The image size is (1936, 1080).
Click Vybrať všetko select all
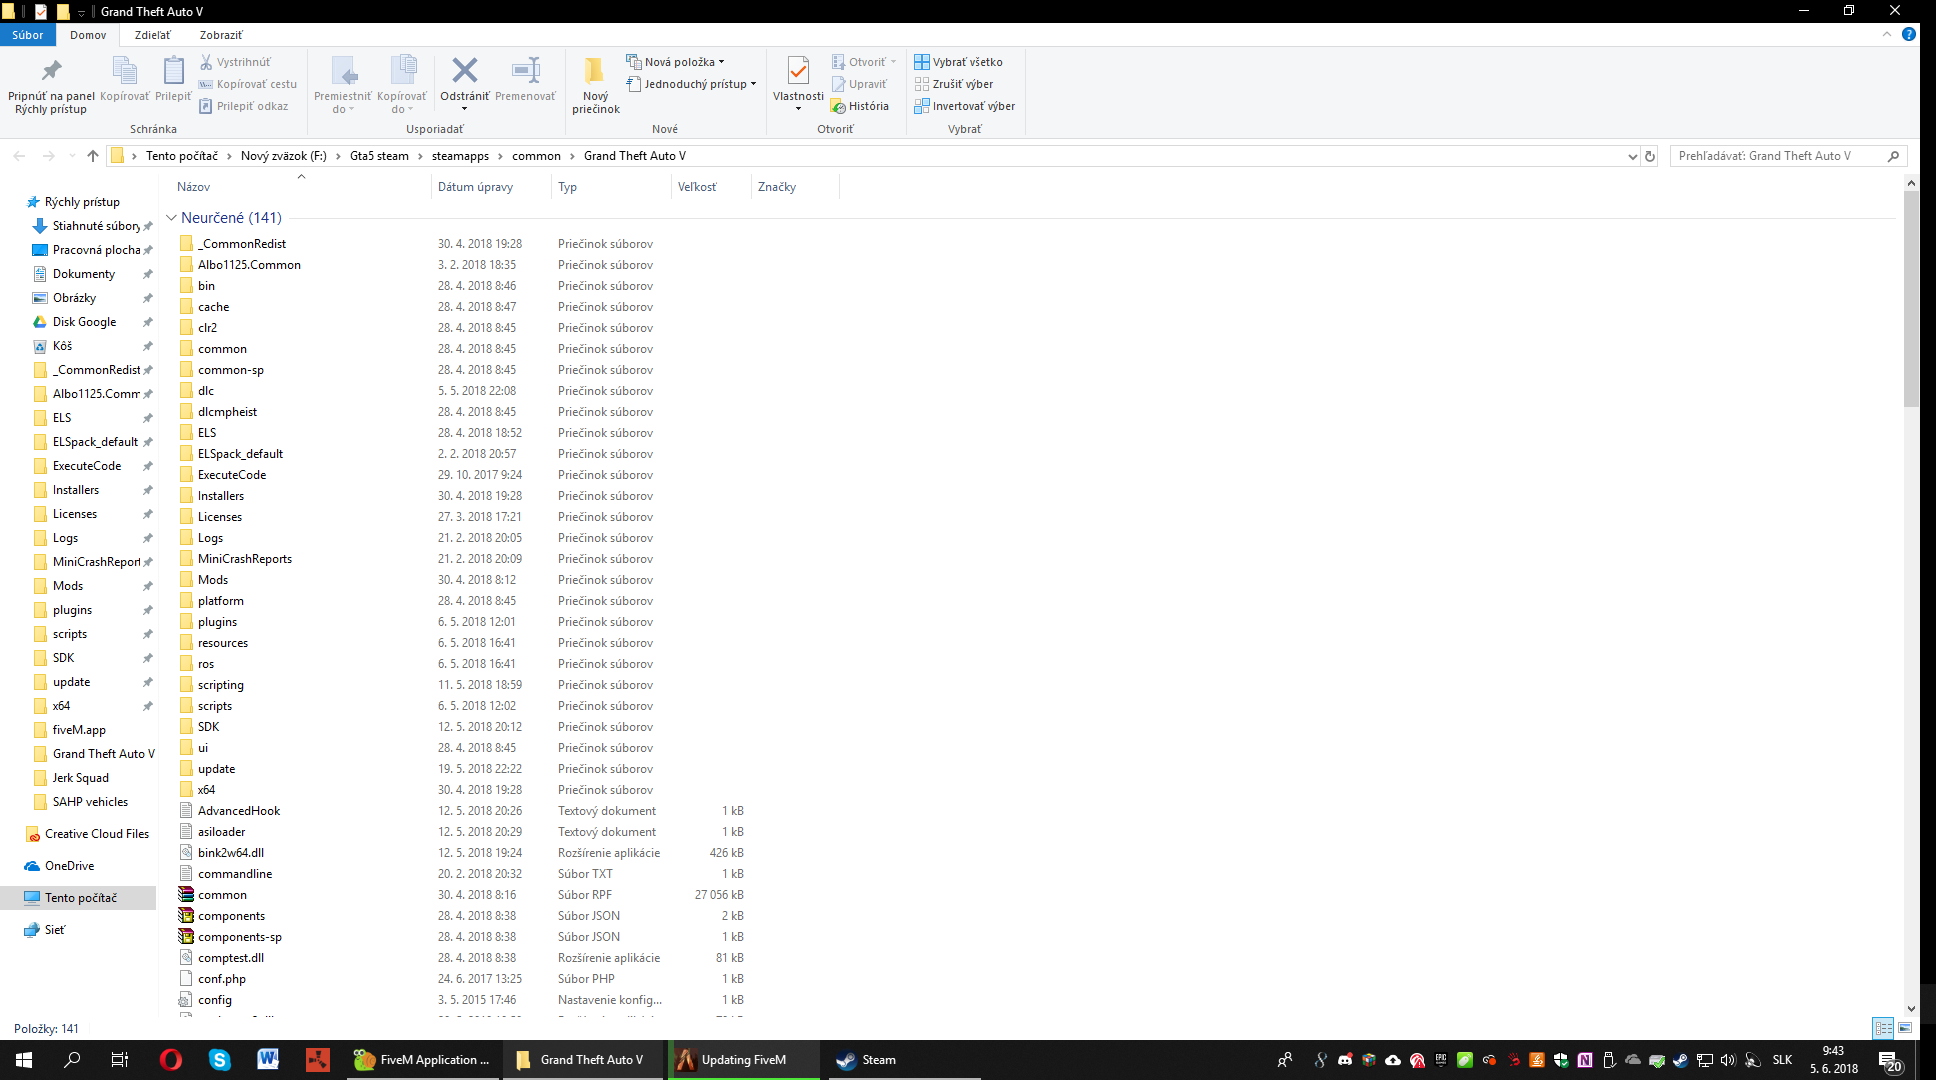tap(958, 62)
